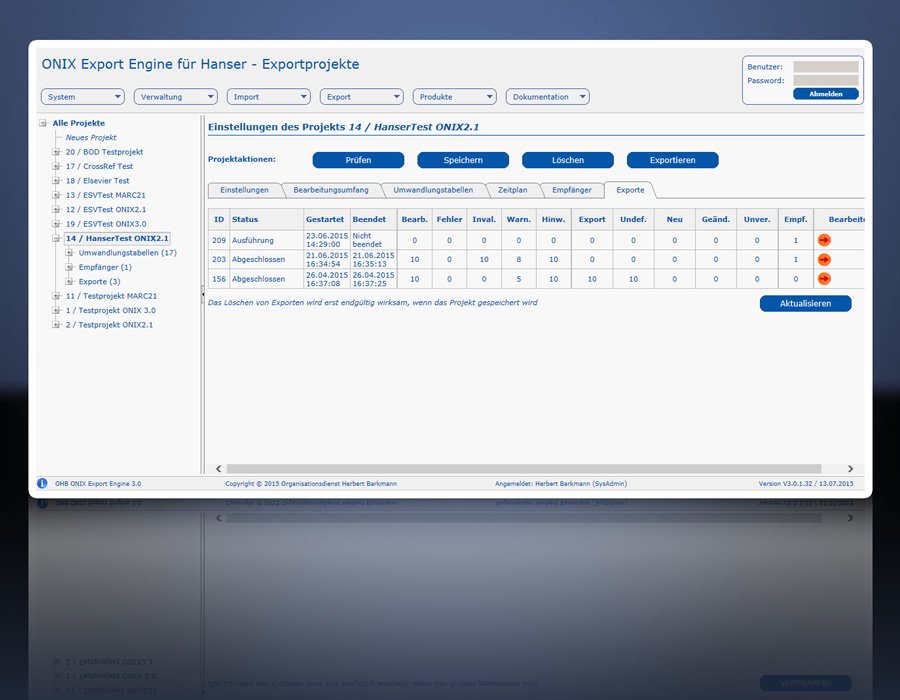Open edit arrow for export 156
This screenshot has width=900, height=700.
coord(824,279)
